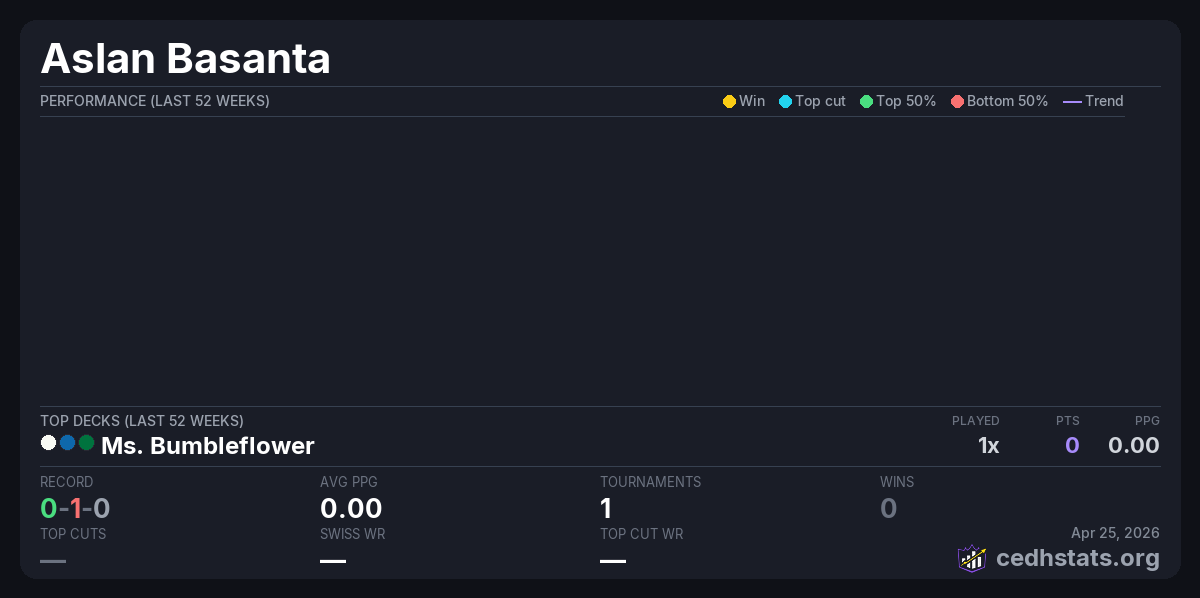Screen dimensions: 1200x598
Task: Open the Ms. Bumbleflower deck entry
Action: (x=207, y=446)
